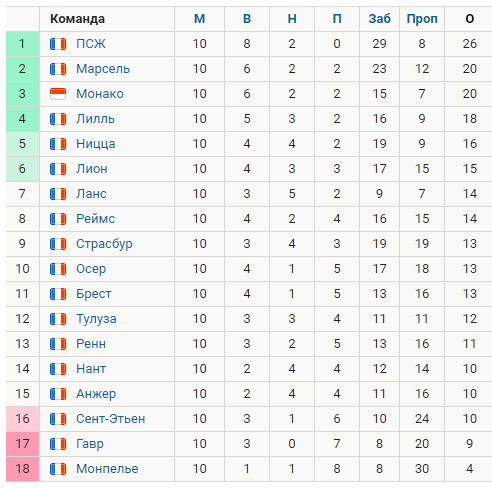Sort table by the В column header
492x488 pixels.
[x=247, y=19]
